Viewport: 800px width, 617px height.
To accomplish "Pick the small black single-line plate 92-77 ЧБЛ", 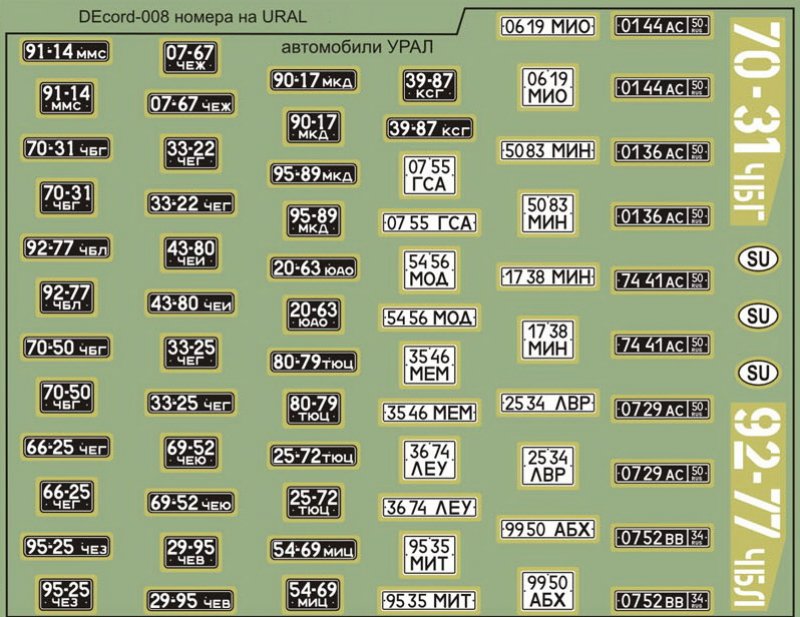I will point(66,248).
